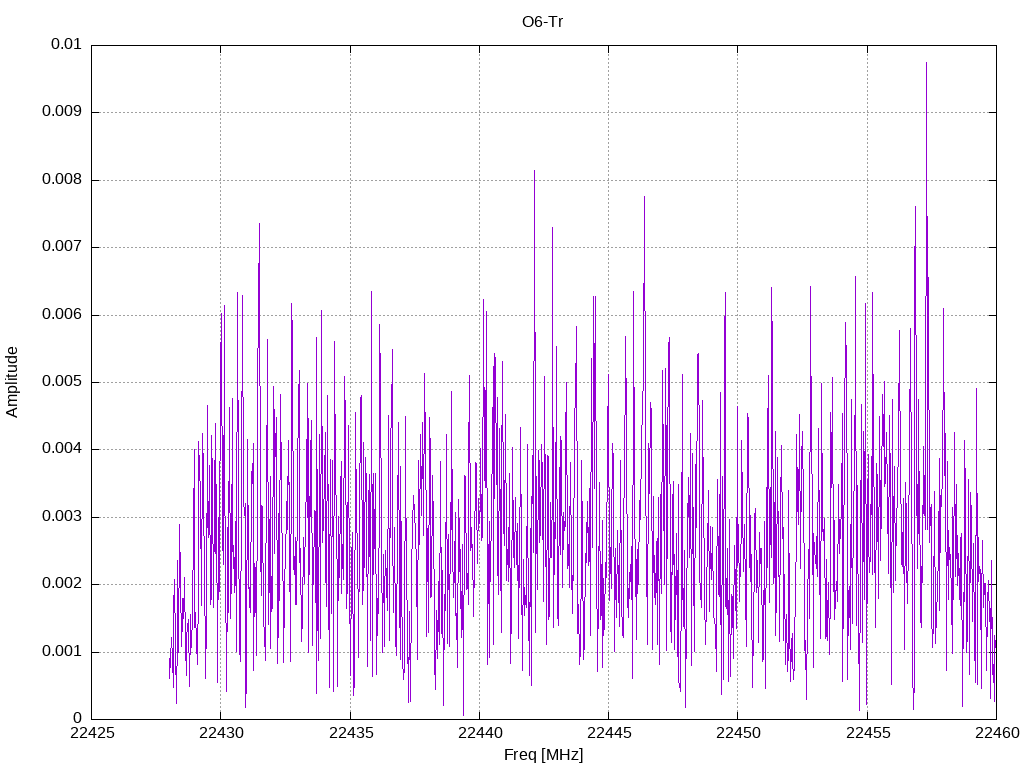Click the 22460 x-axis tick label
The image size is (1024, 768).
(x=997, y=733)
